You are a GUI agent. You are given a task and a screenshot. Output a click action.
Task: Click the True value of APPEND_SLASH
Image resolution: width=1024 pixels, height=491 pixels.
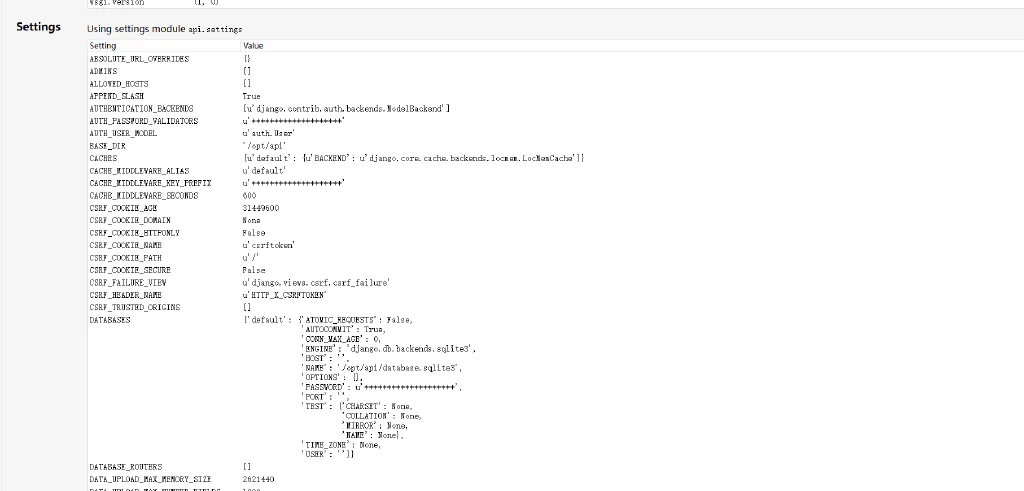(x=251, y=96)
